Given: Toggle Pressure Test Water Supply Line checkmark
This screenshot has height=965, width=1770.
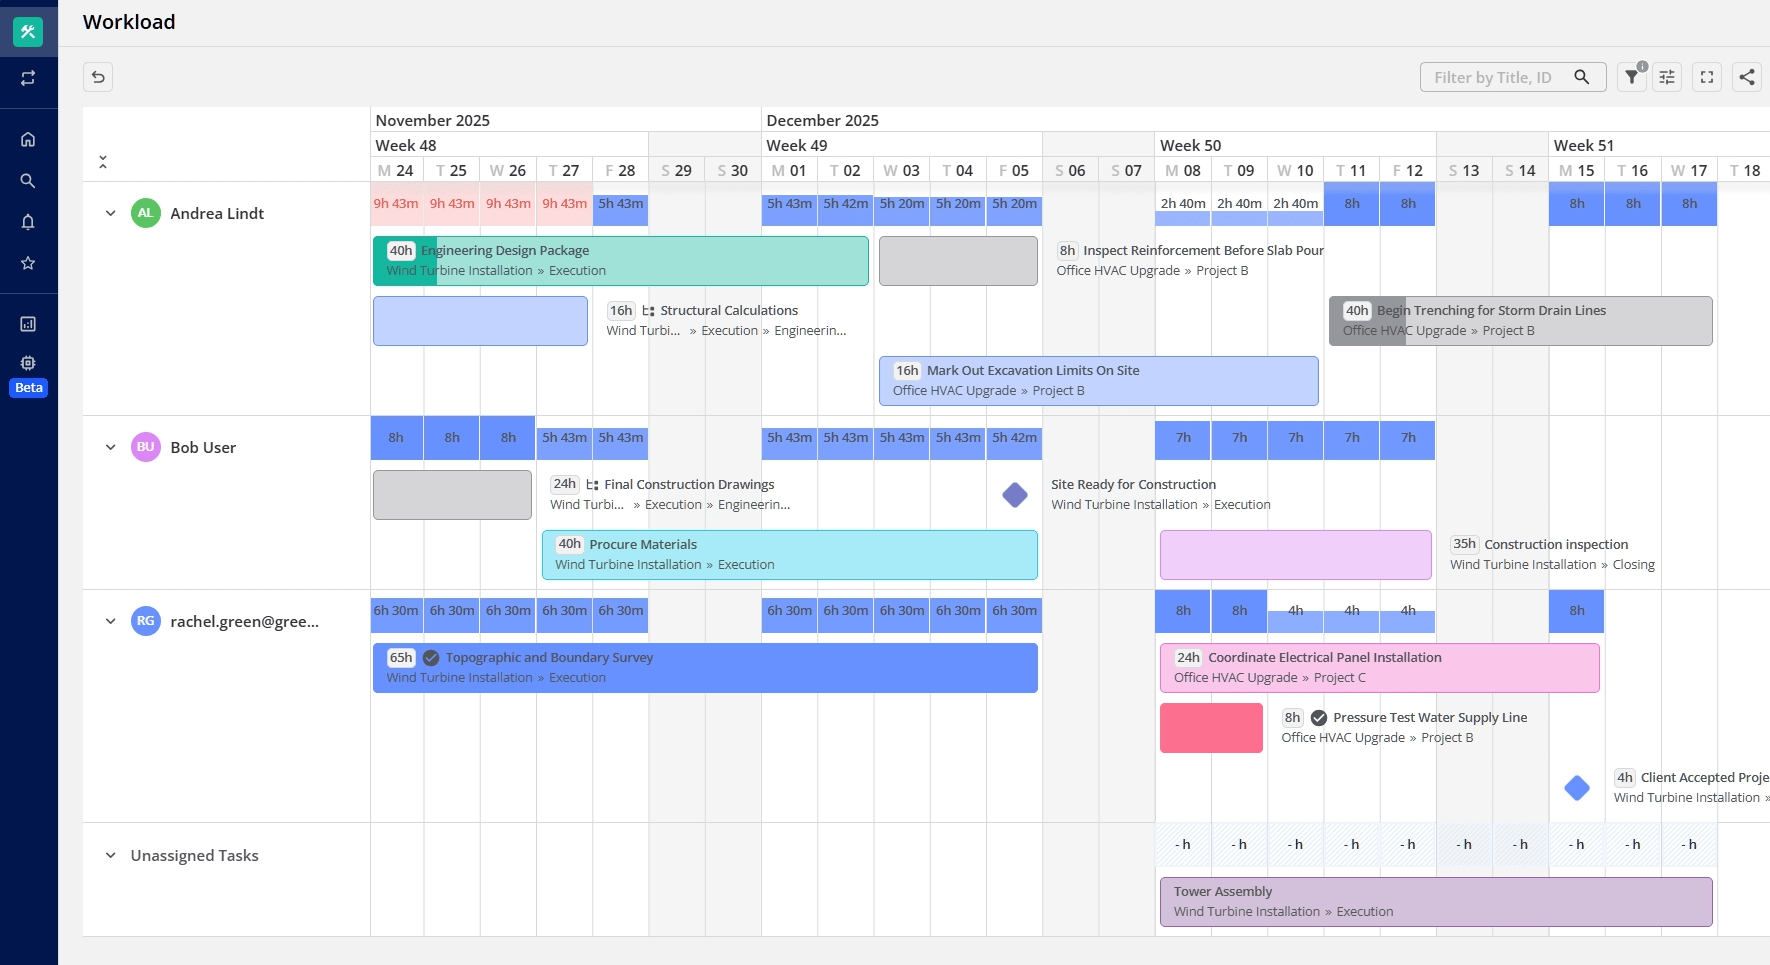Looking at the screenshot, I should (1319, 718).
